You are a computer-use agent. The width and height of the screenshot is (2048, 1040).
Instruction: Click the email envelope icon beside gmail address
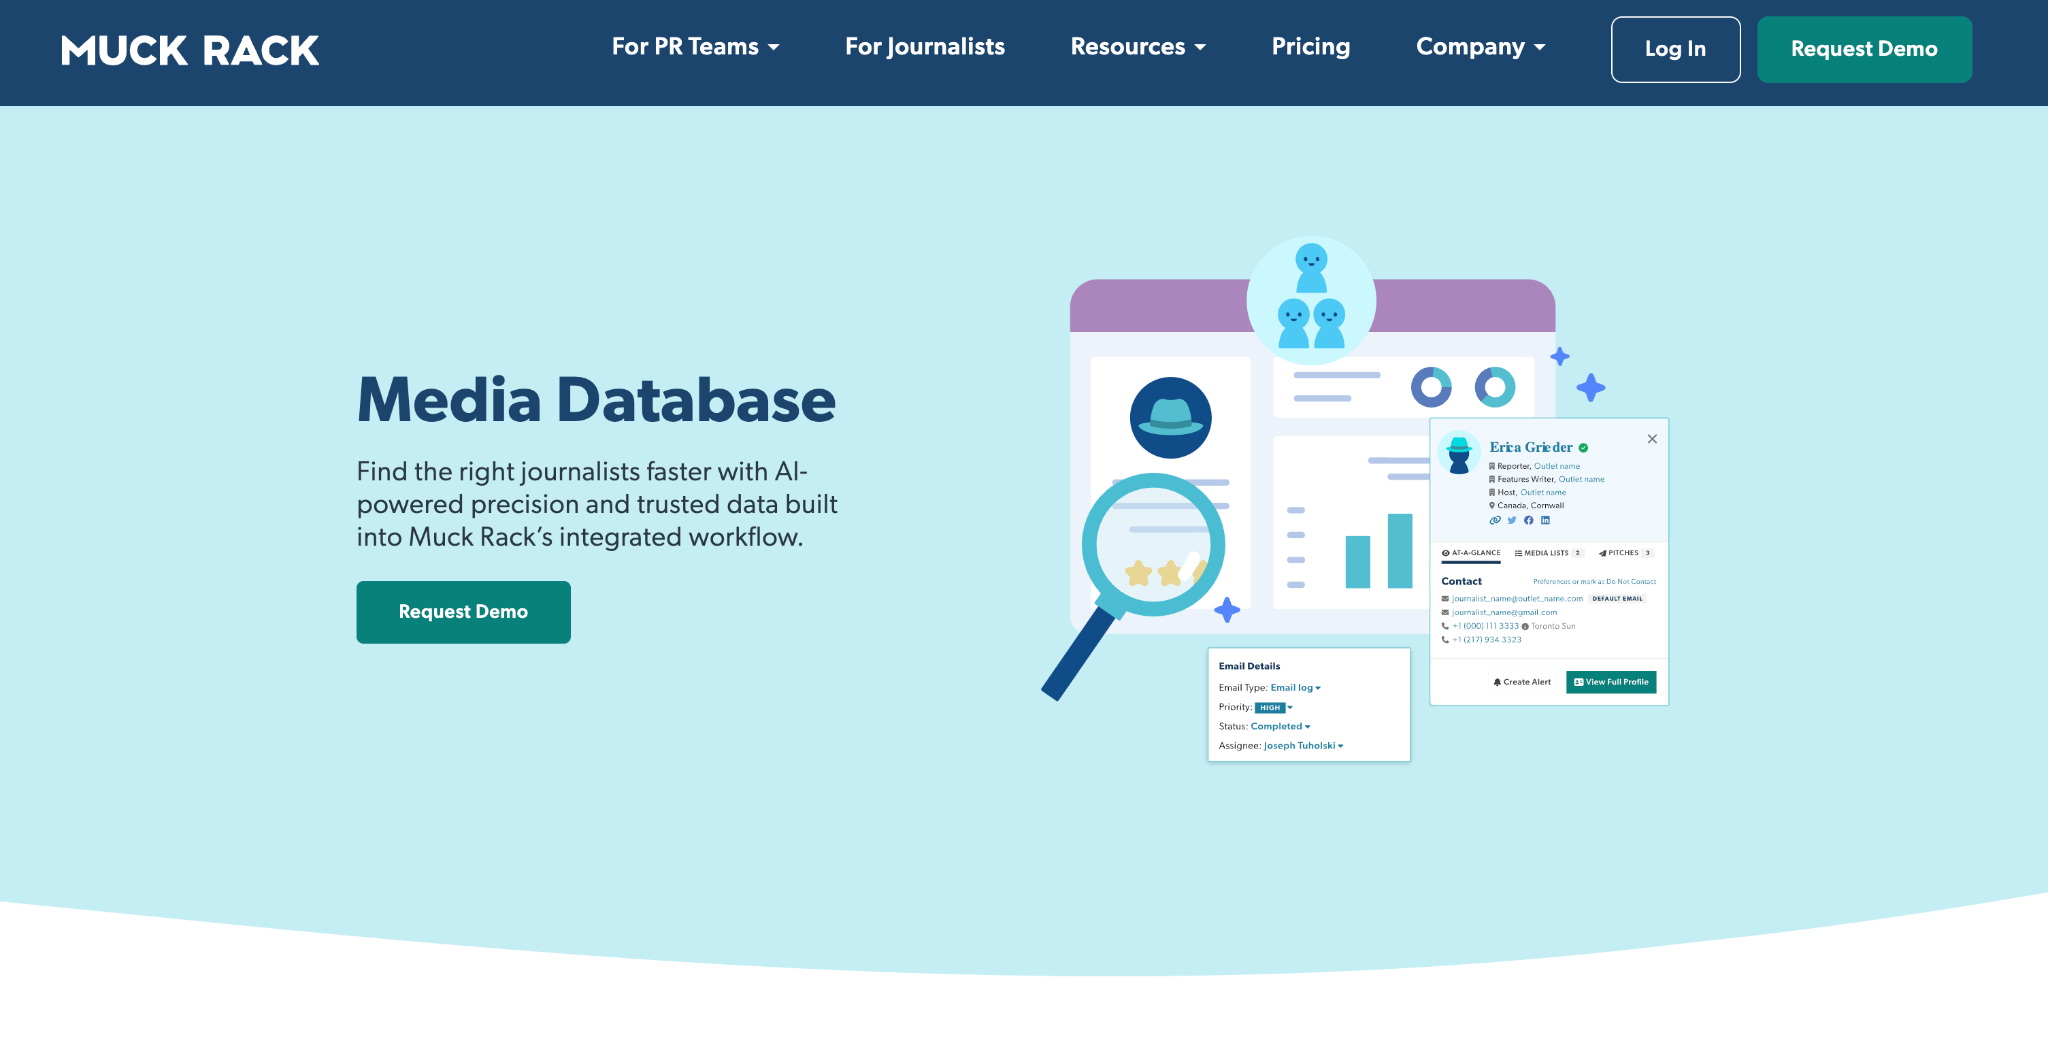click(x=1445, y=612)
